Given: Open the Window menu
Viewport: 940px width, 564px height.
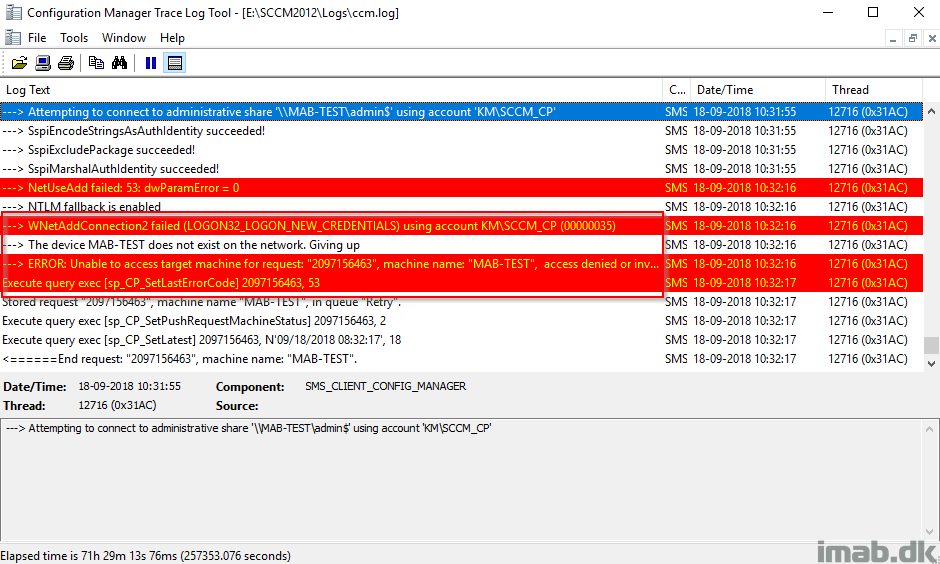Looking at the screenshot, I should [x=123, y=38].
